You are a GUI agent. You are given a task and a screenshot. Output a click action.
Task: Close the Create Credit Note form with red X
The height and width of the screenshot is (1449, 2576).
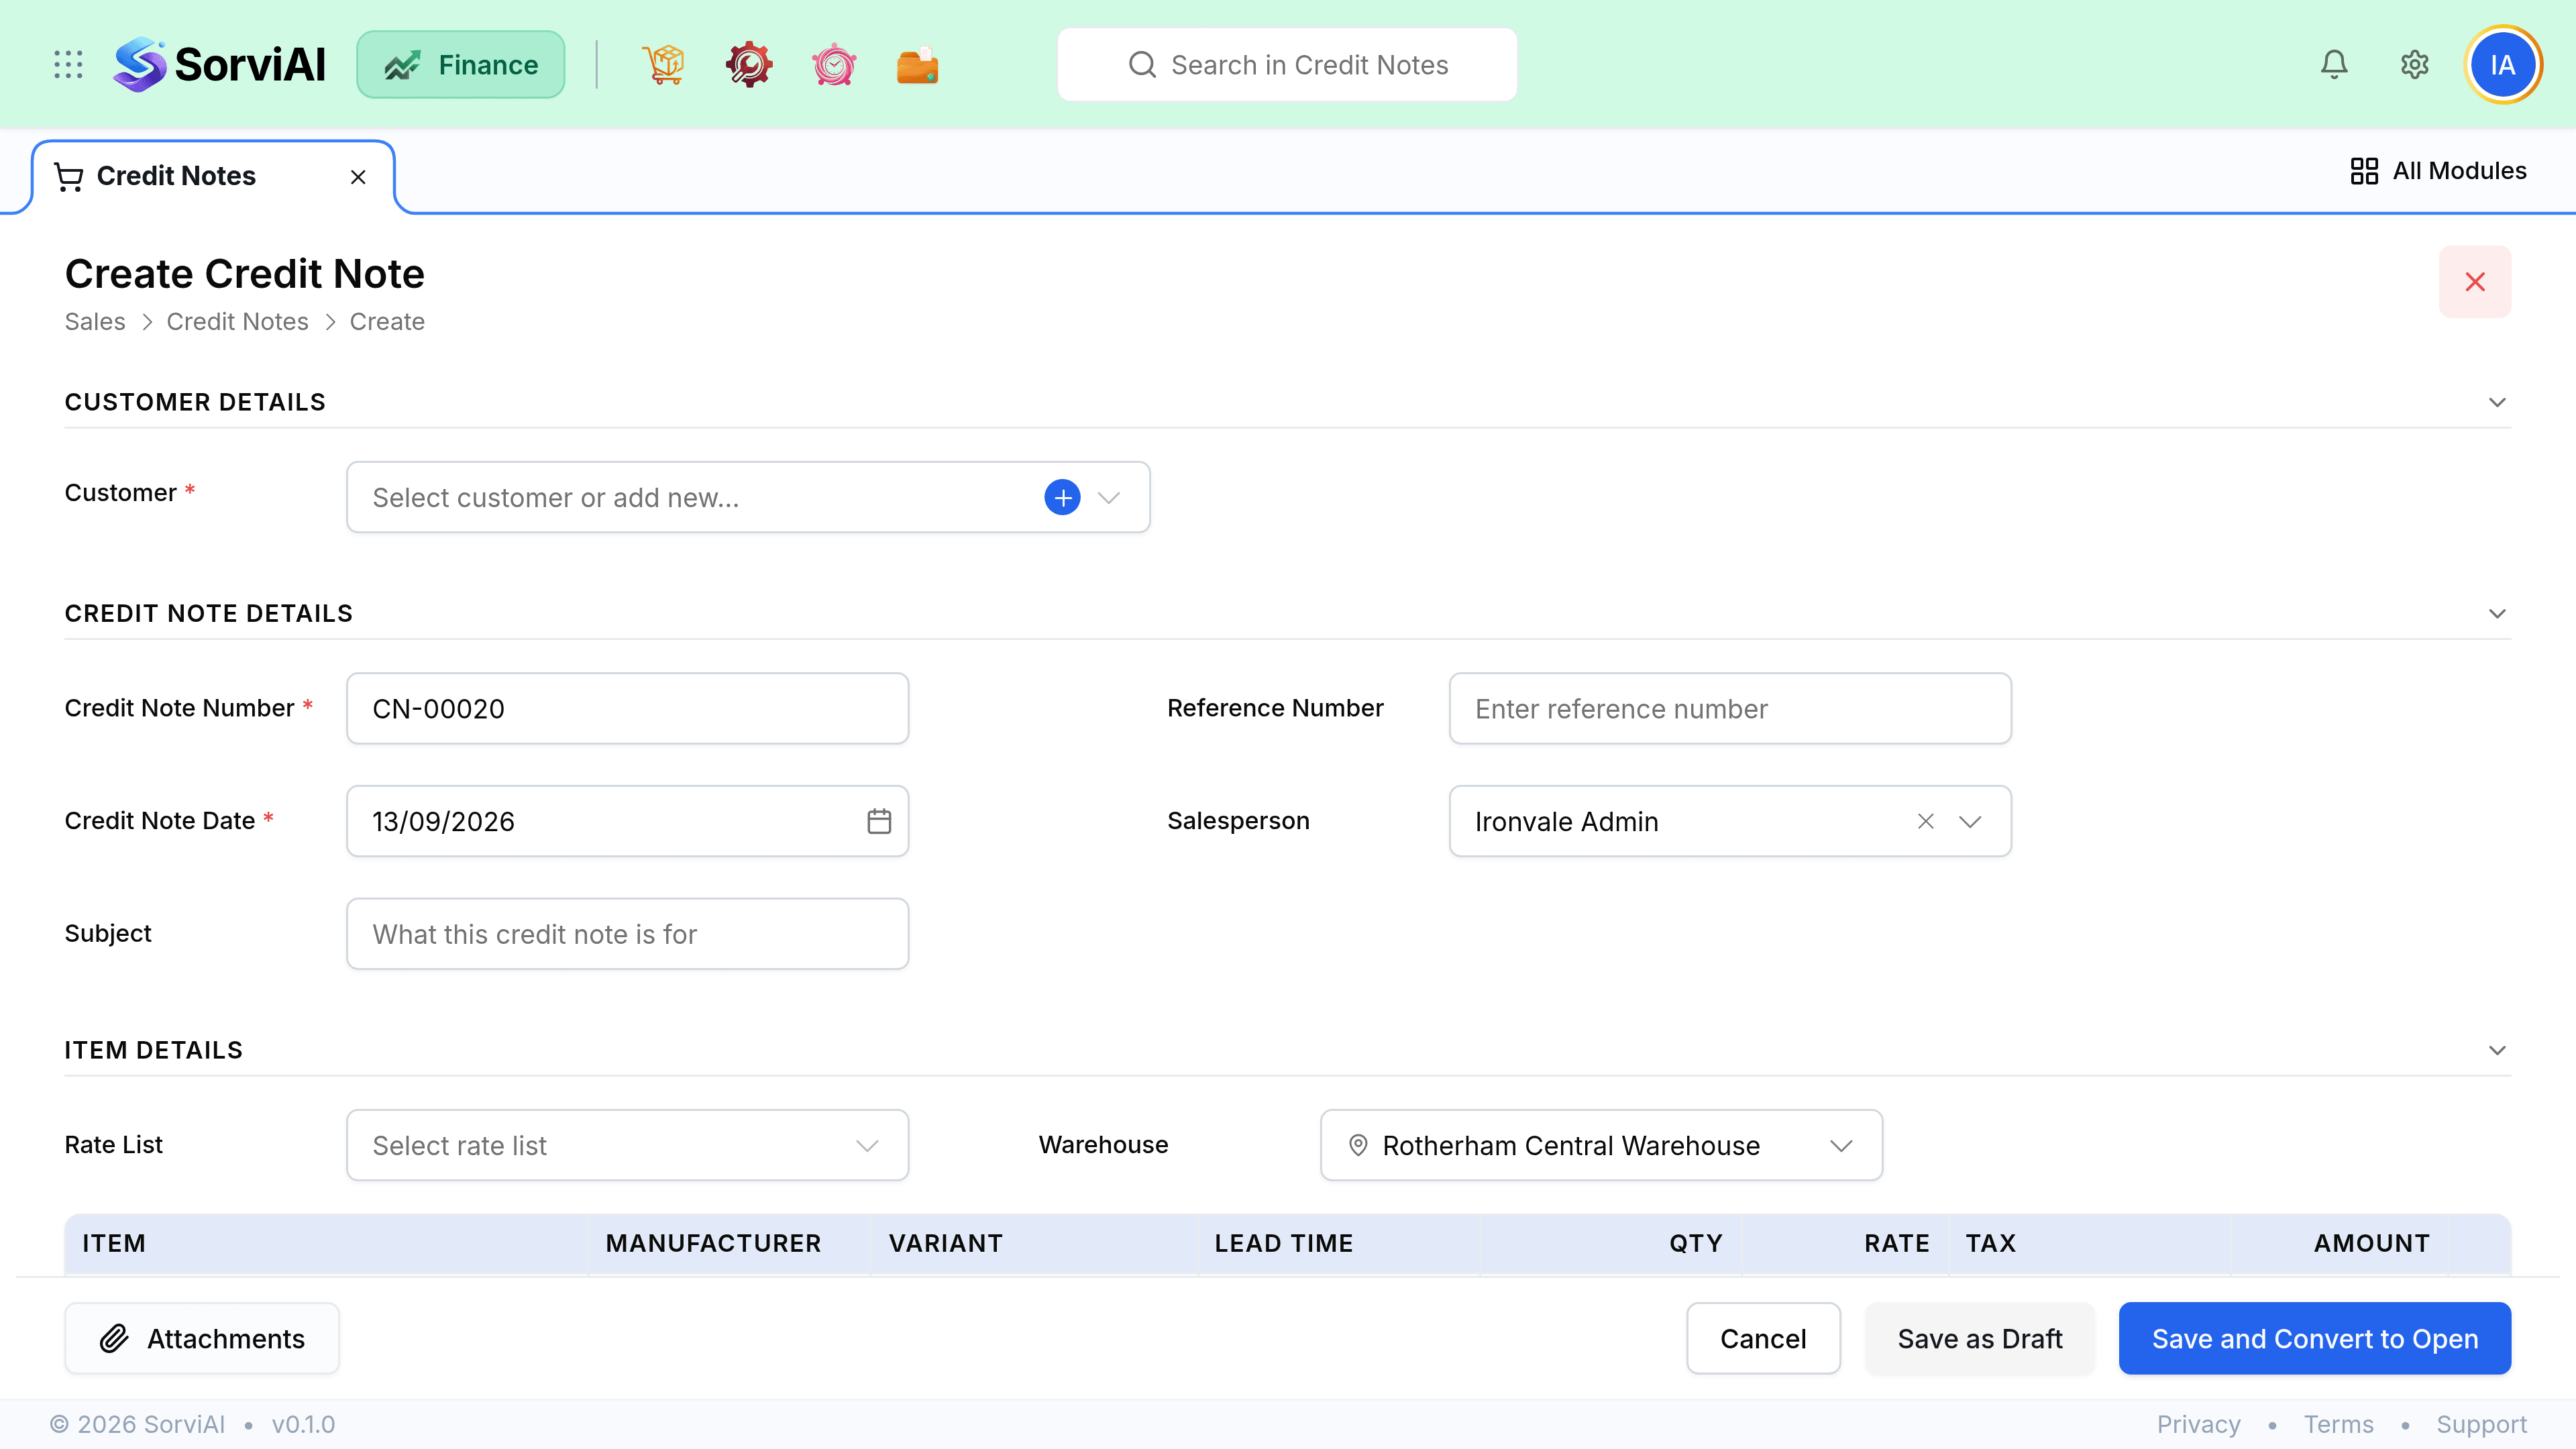click(2475, 282)
